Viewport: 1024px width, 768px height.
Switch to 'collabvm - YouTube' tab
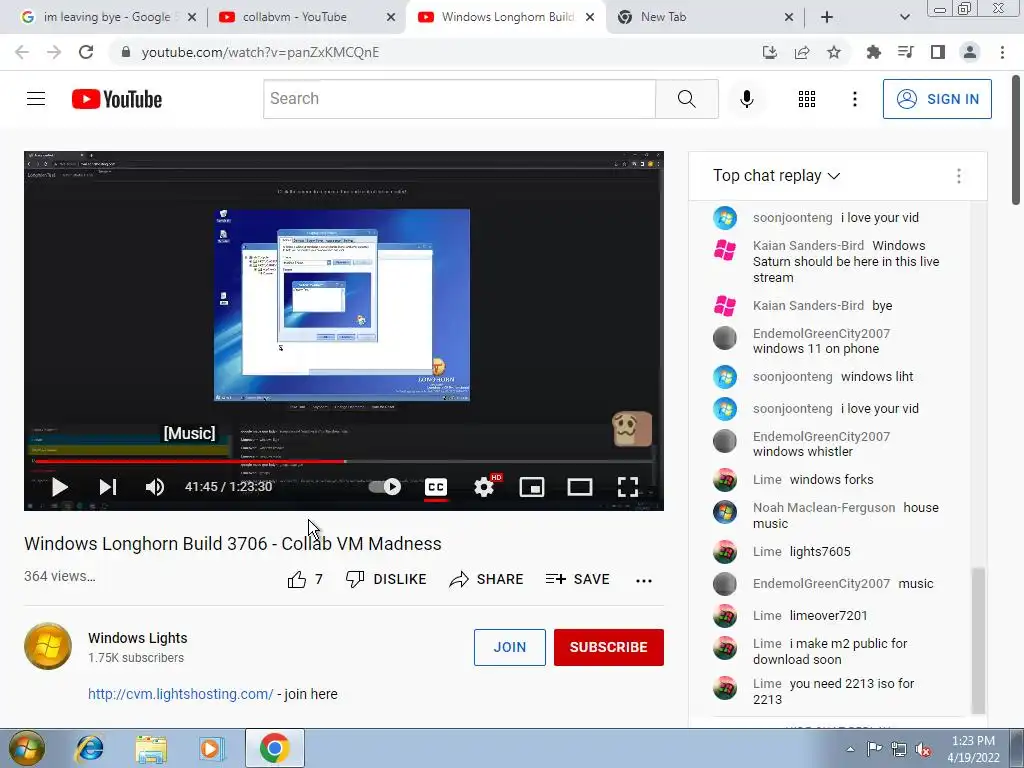click(295, 17)
